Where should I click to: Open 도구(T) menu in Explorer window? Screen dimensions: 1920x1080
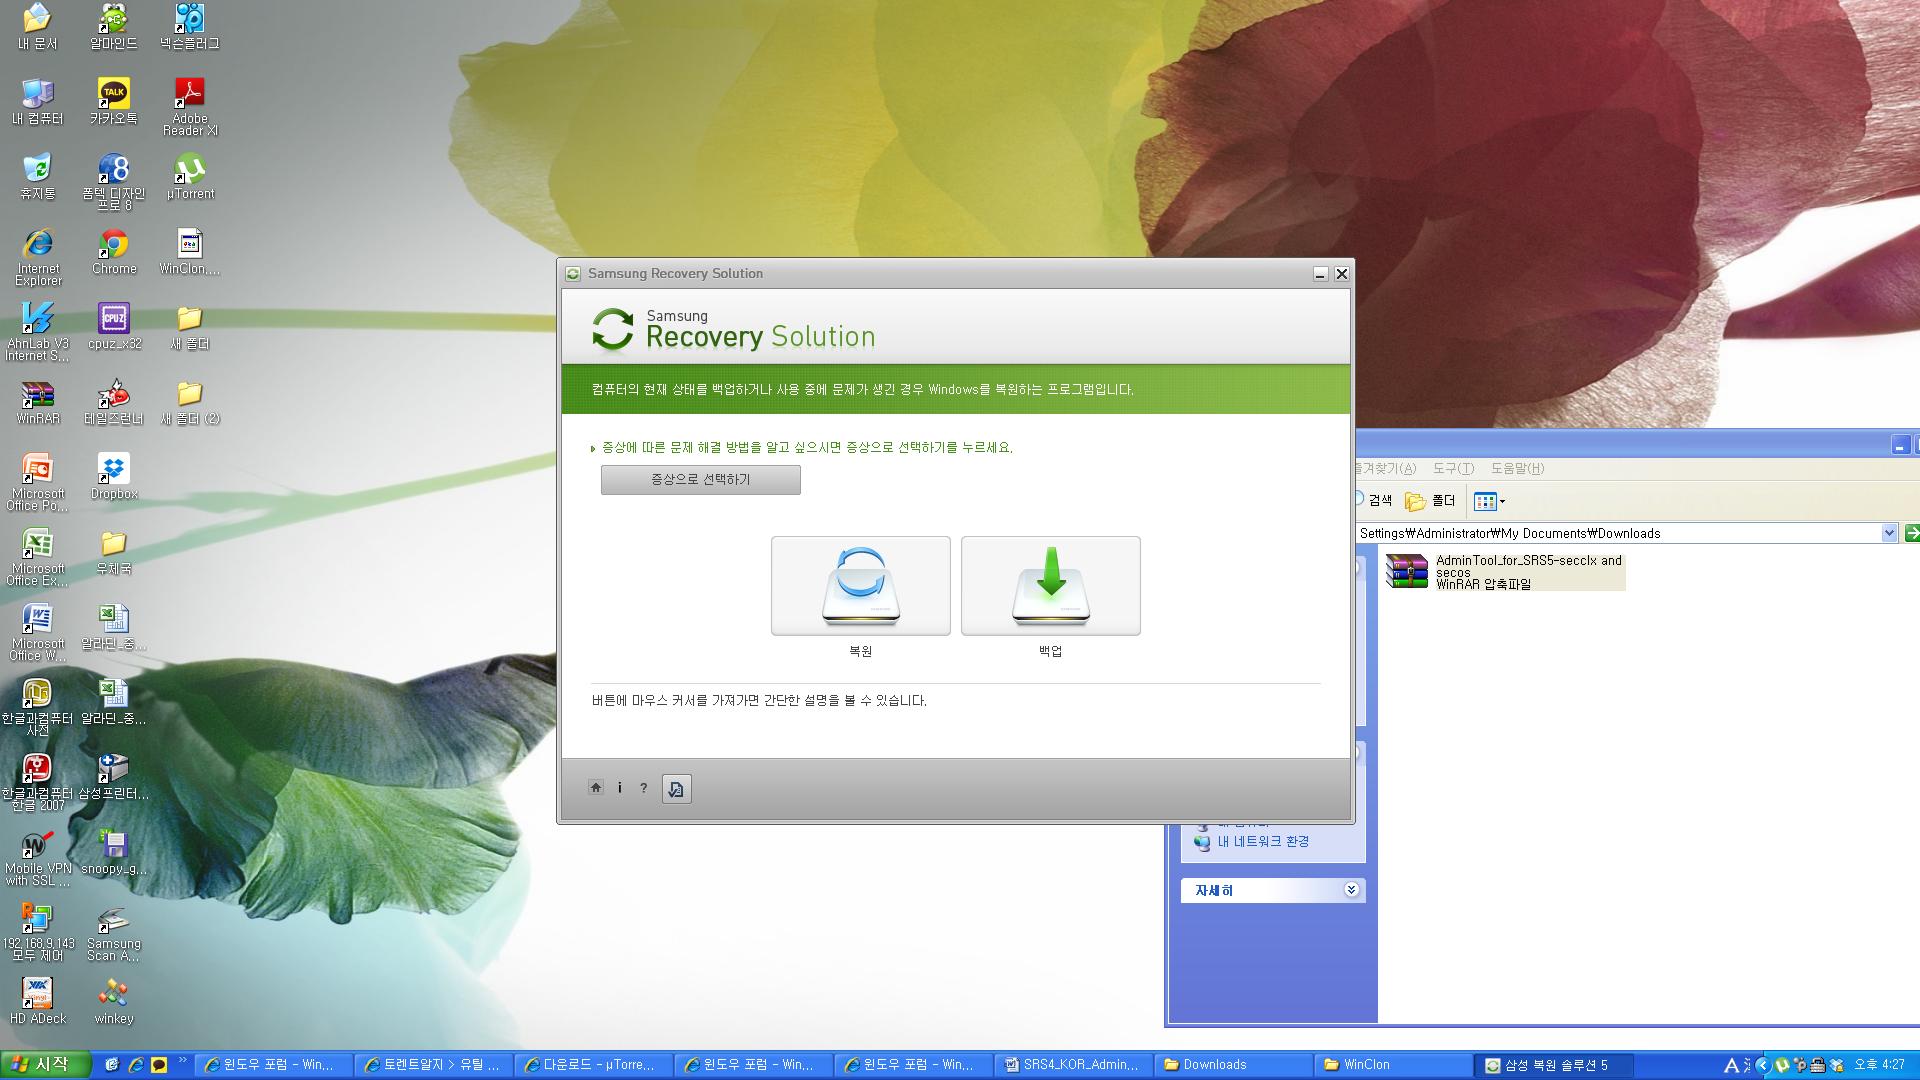click(x=1453, y=468)
